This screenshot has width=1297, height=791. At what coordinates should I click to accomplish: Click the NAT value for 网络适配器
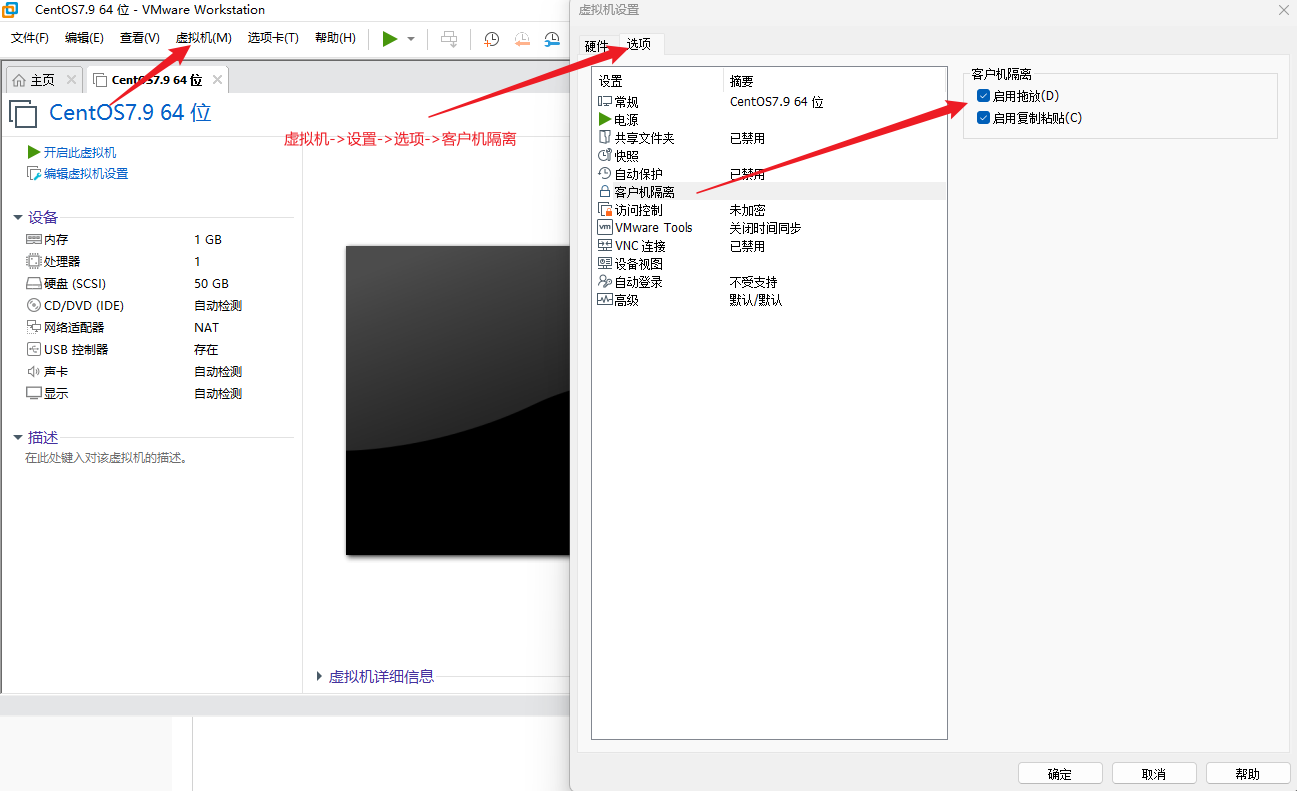point(207,328)
